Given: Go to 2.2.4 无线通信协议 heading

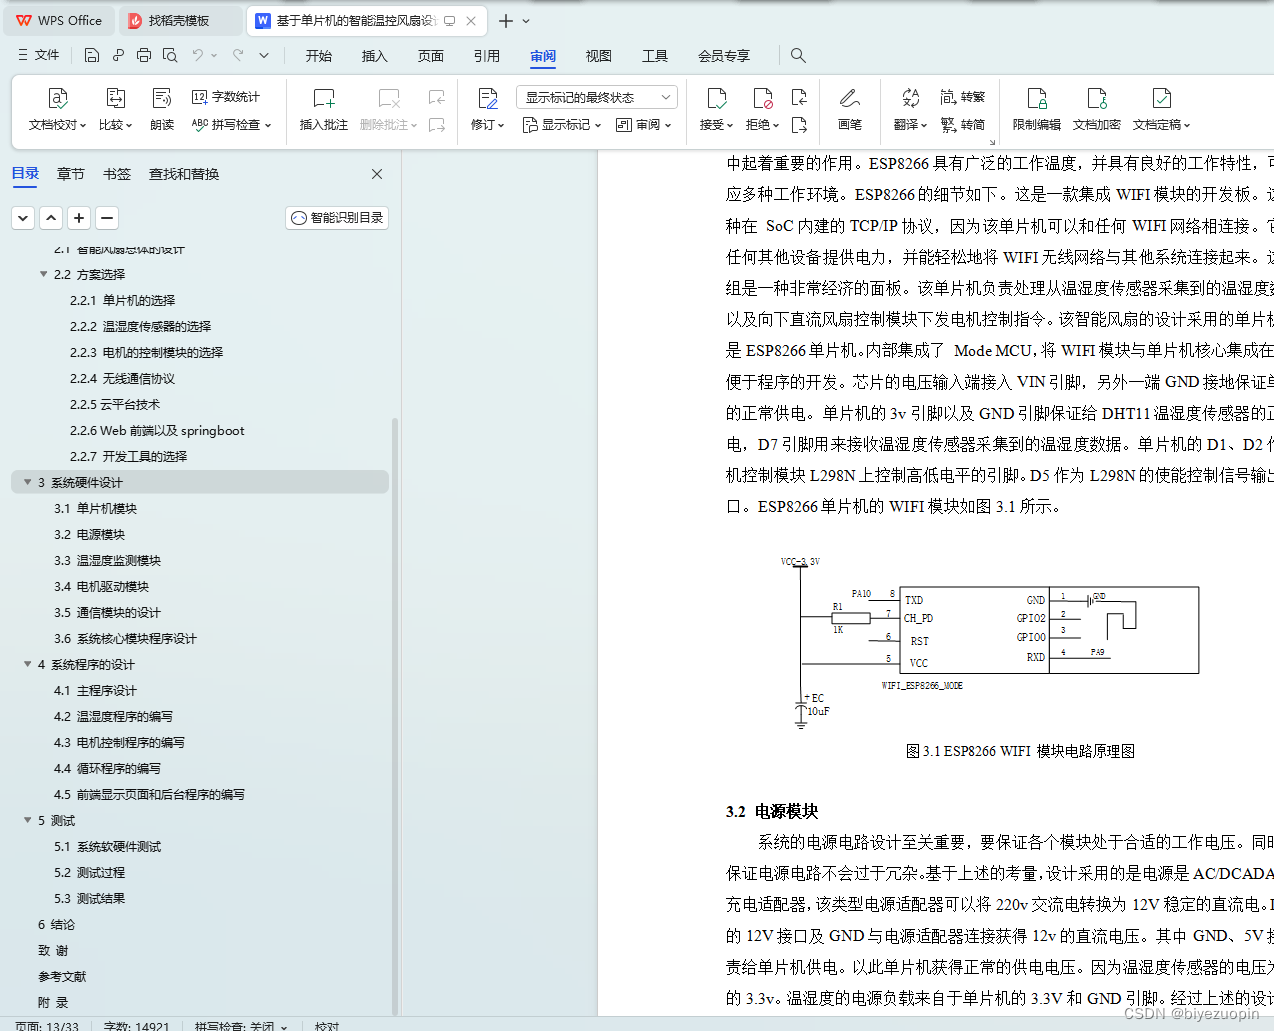Looking at the screenshot, I should tap(122, 378).
